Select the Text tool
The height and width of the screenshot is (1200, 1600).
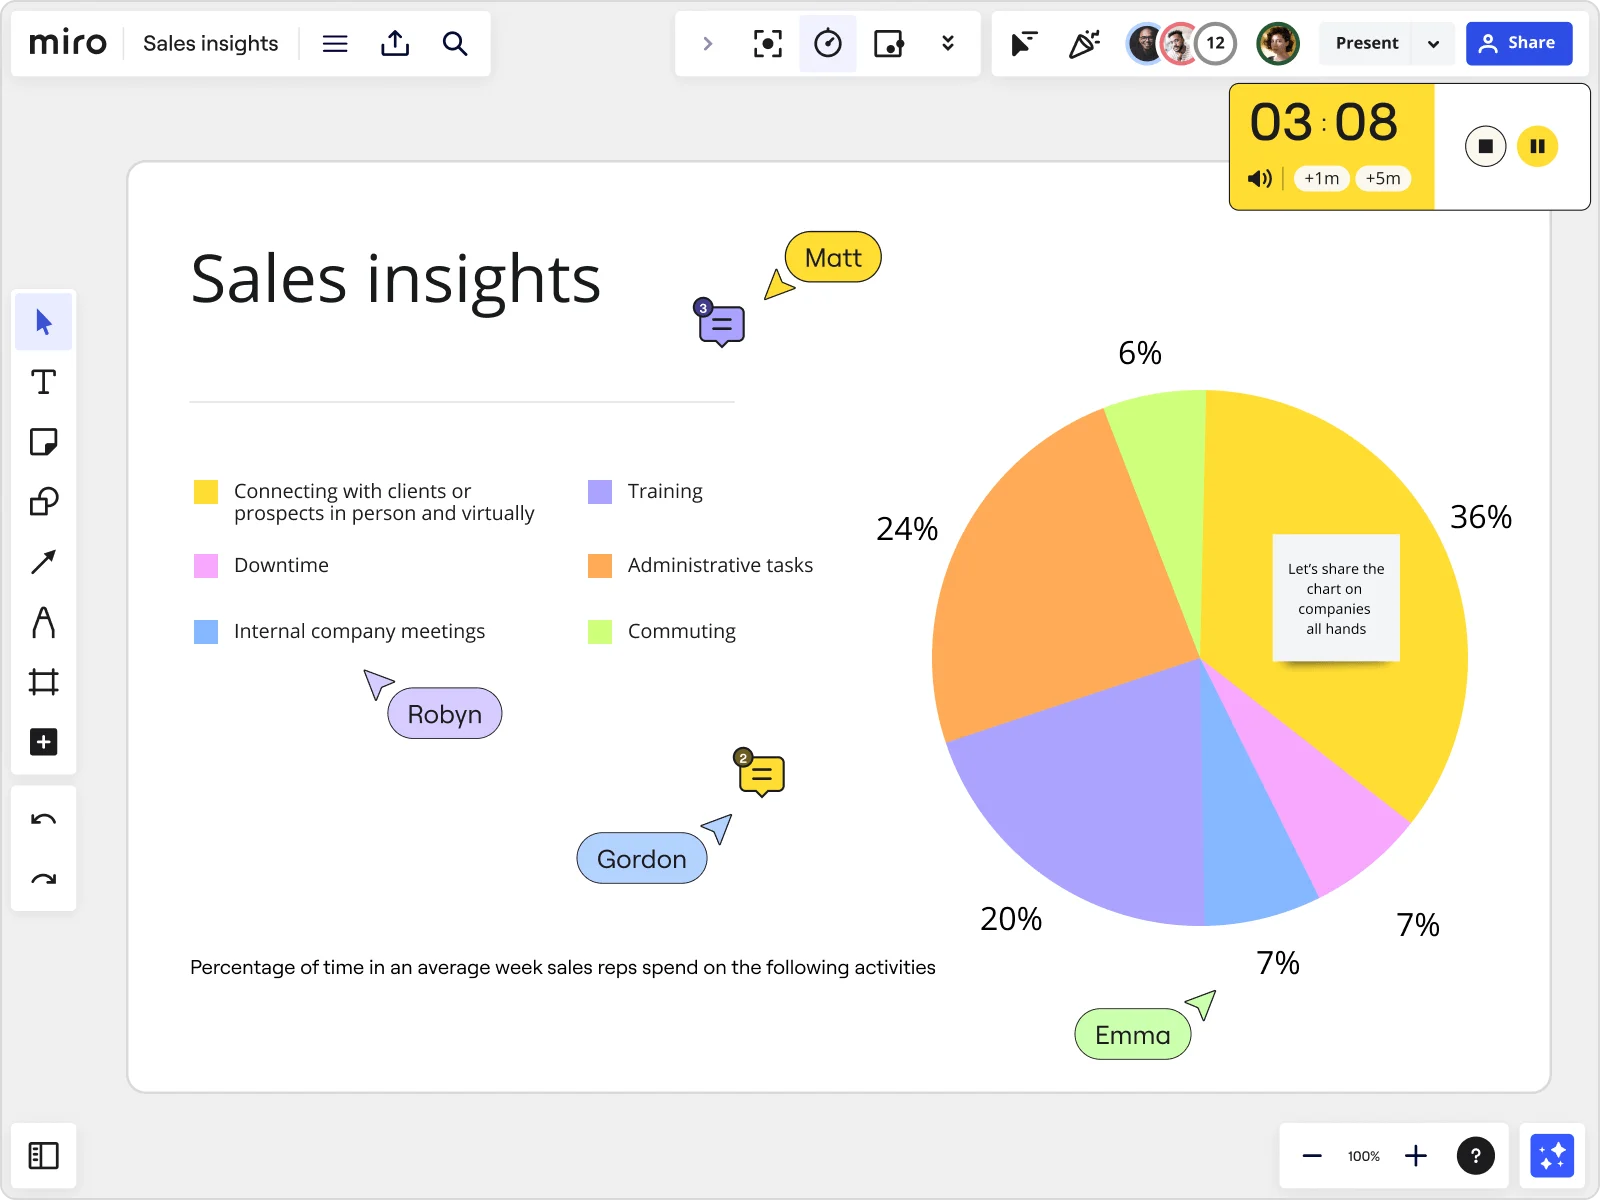pos(44,382)
